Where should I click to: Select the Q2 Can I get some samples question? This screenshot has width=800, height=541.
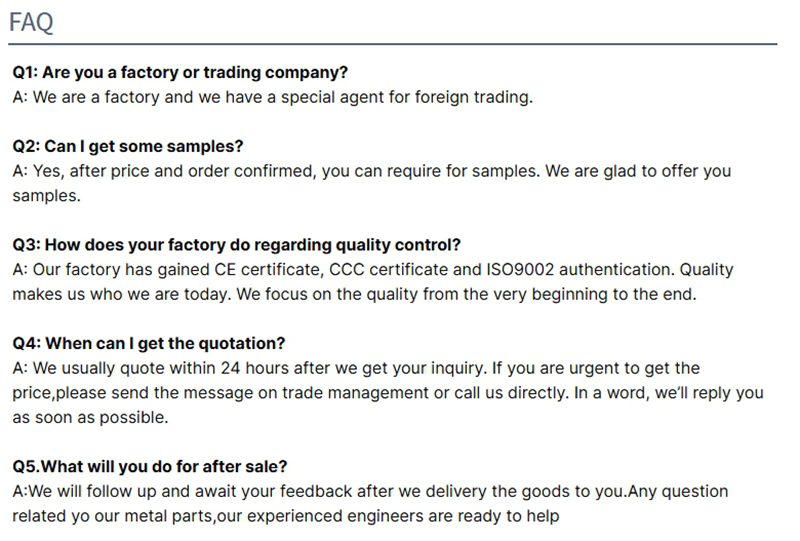click(x=128, y=146)
